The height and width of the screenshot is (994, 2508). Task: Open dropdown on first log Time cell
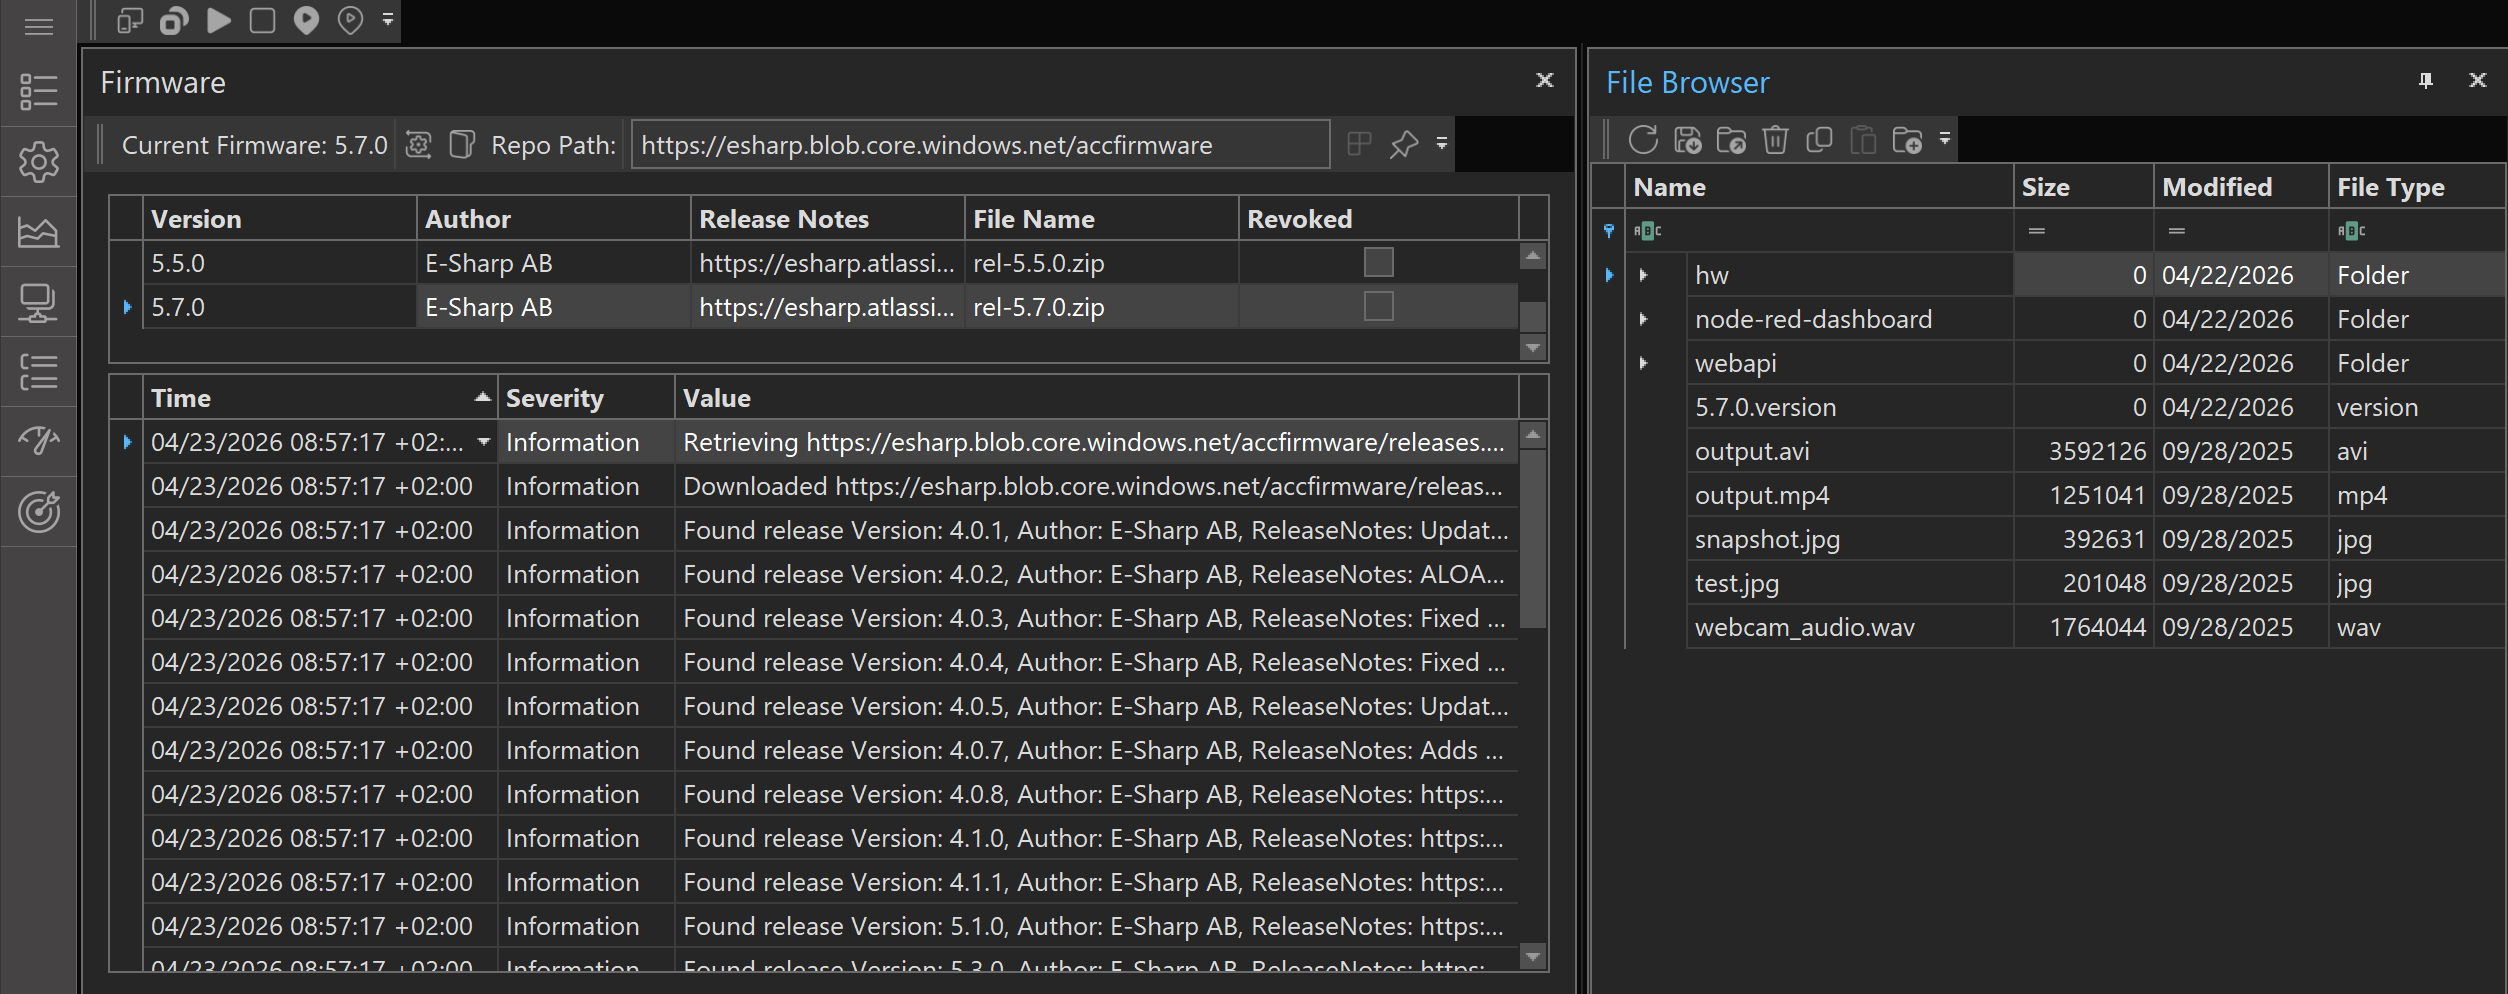click(484, 442)
